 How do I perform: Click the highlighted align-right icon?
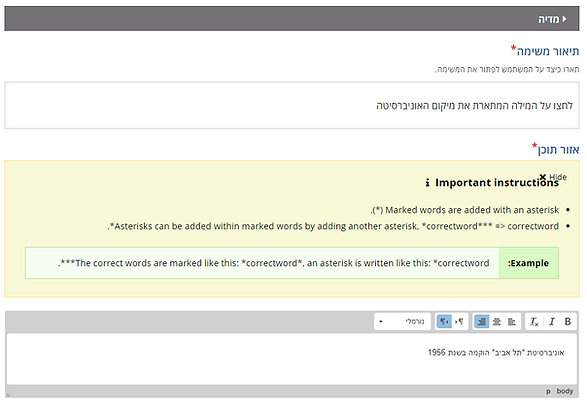(x=481, y=322)
